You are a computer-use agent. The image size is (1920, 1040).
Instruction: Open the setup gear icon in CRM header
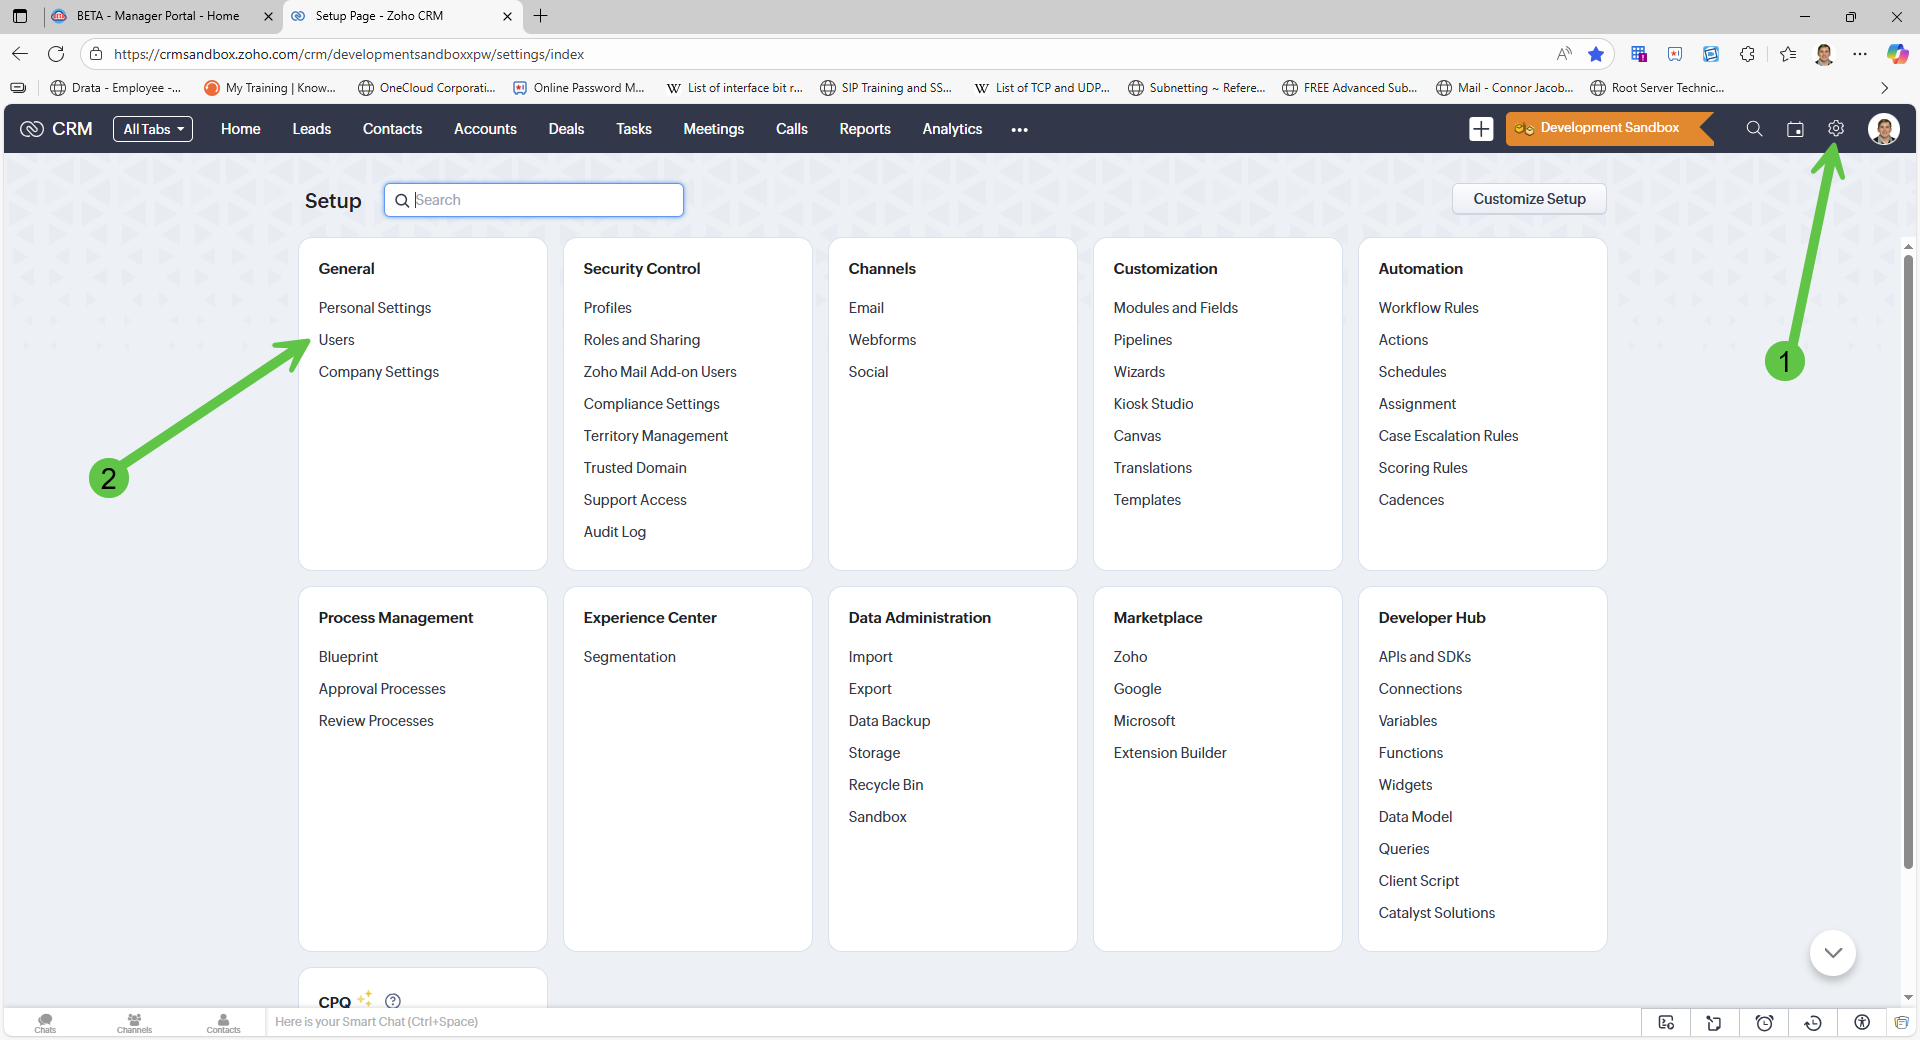1835,129
